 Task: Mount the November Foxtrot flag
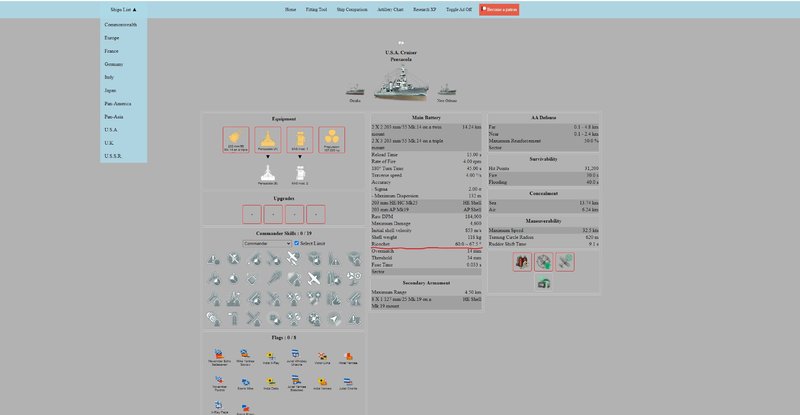pos(219,383)
